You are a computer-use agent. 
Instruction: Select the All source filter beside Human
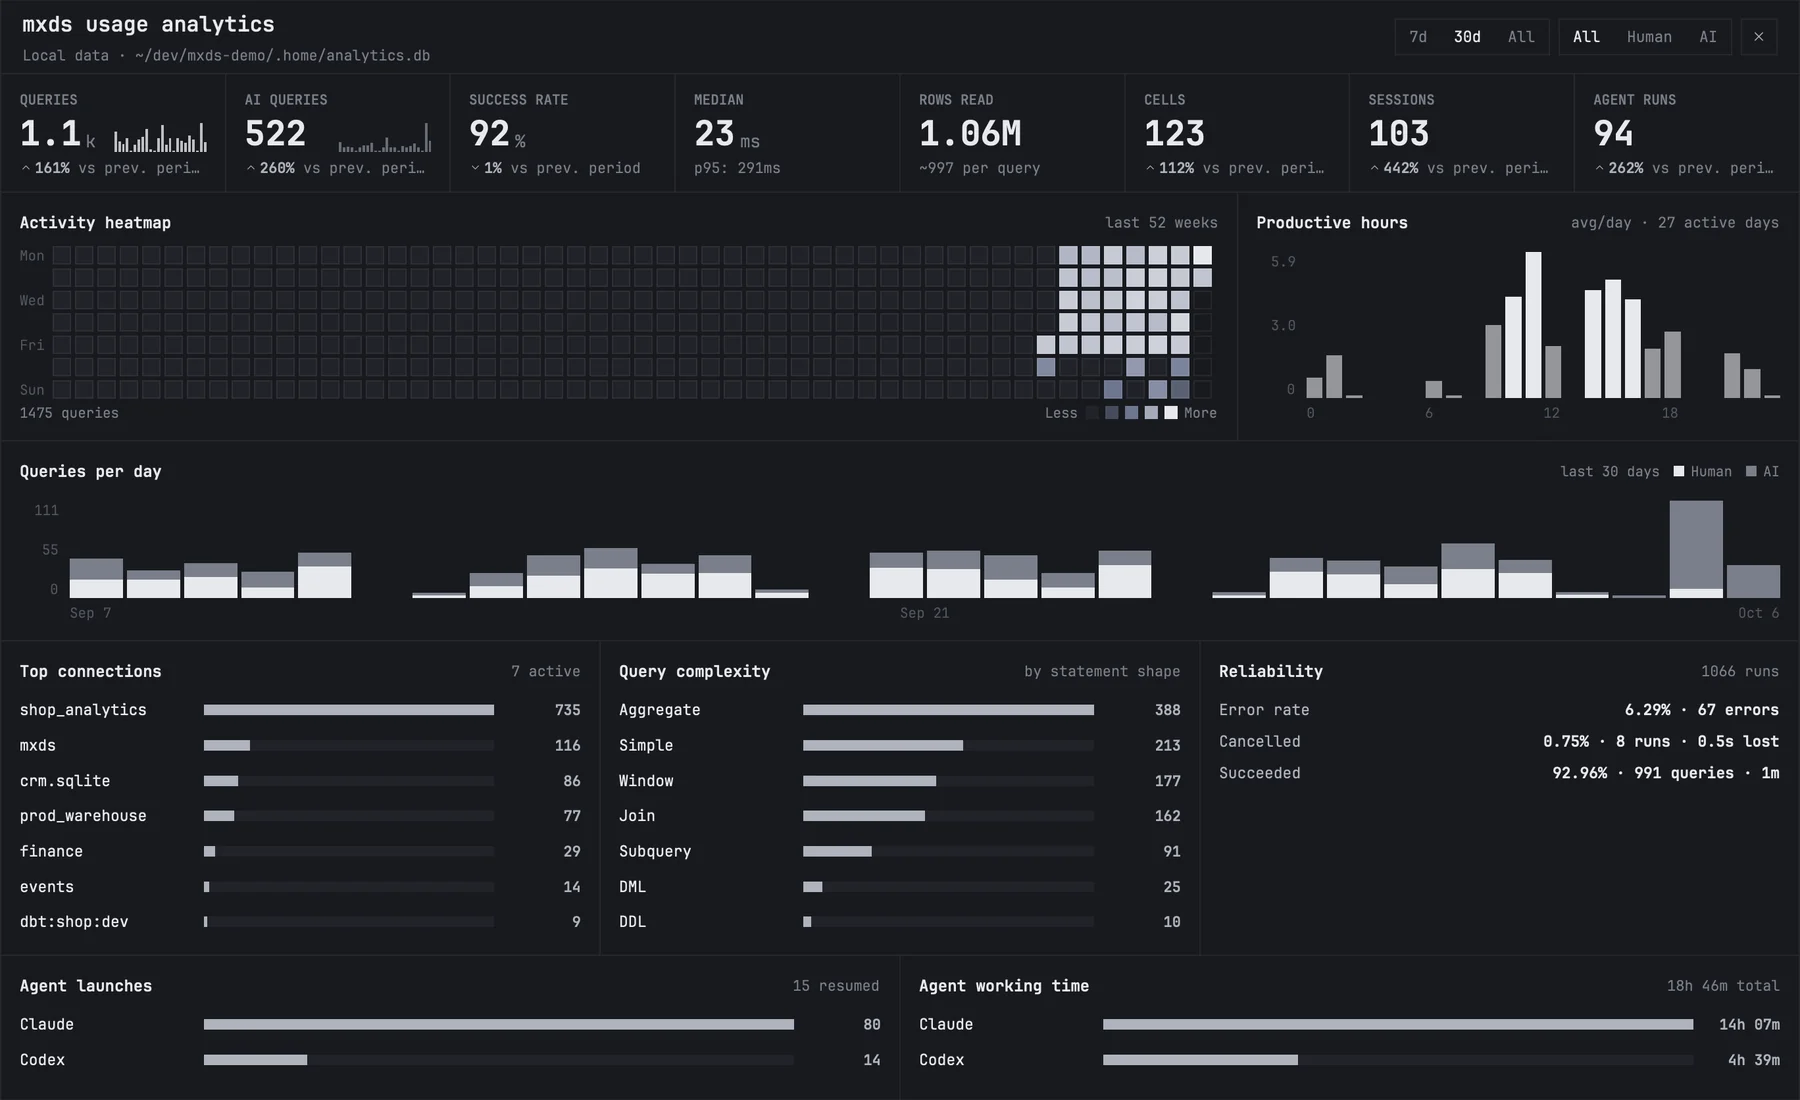(x=1586, y=37)
